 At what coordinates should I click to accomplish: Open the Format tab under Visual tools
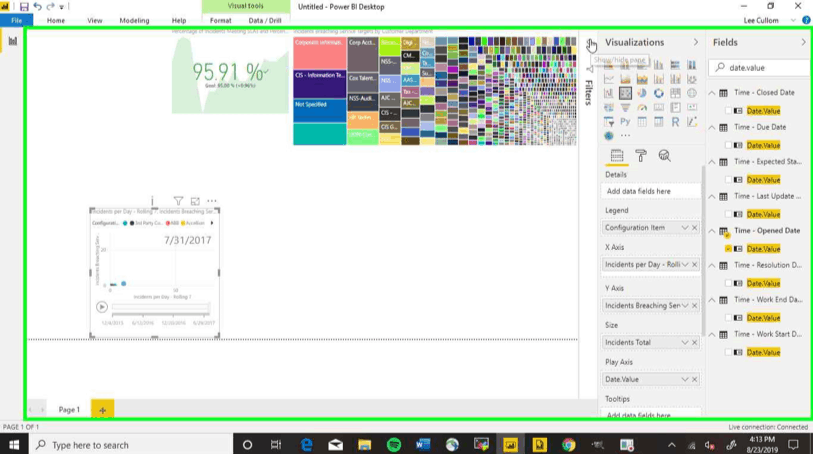220,20
